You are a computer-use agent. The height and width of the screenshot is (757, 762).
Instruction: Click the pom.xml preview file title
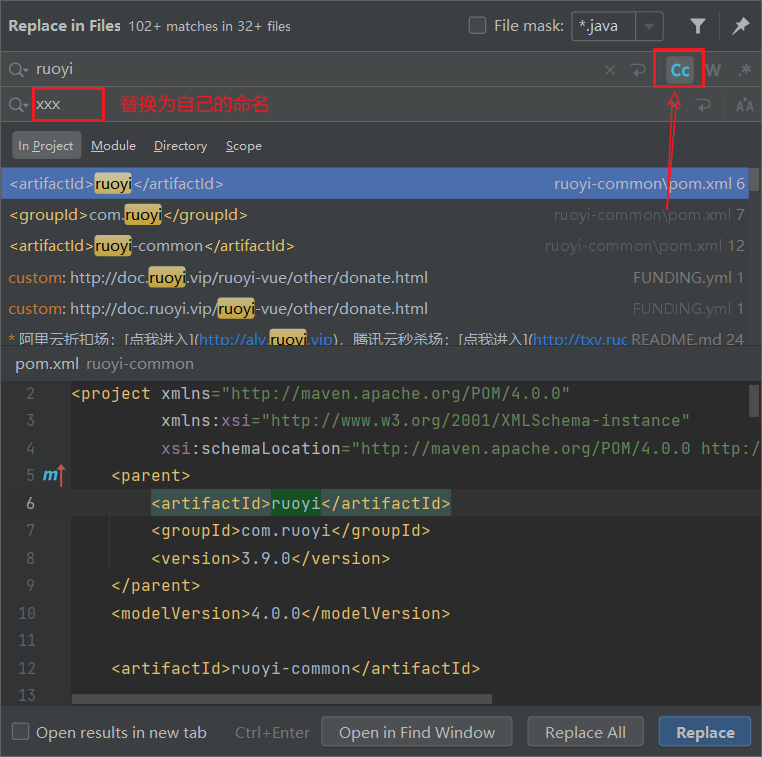47,364
